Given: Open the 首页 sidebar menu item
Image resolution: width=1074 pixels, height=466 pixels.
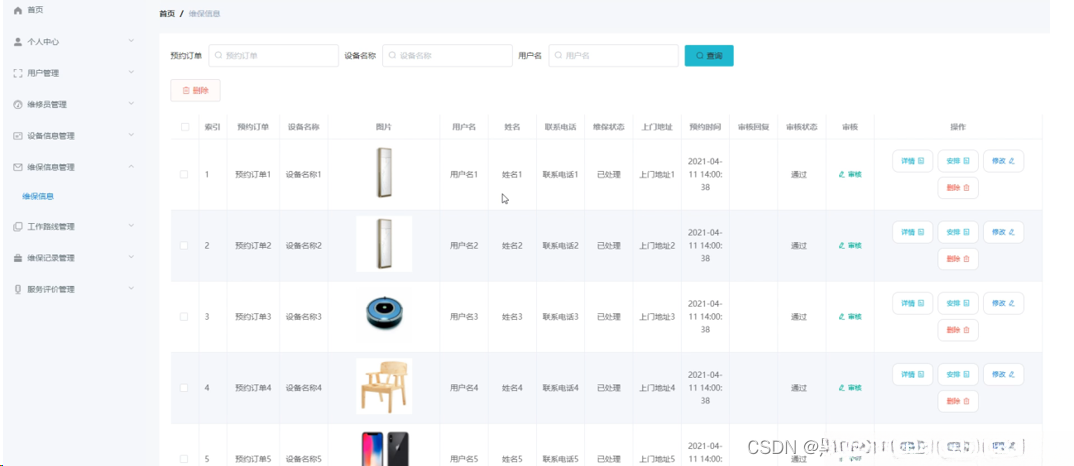Looking at the screenshot, I should point(73,10).
